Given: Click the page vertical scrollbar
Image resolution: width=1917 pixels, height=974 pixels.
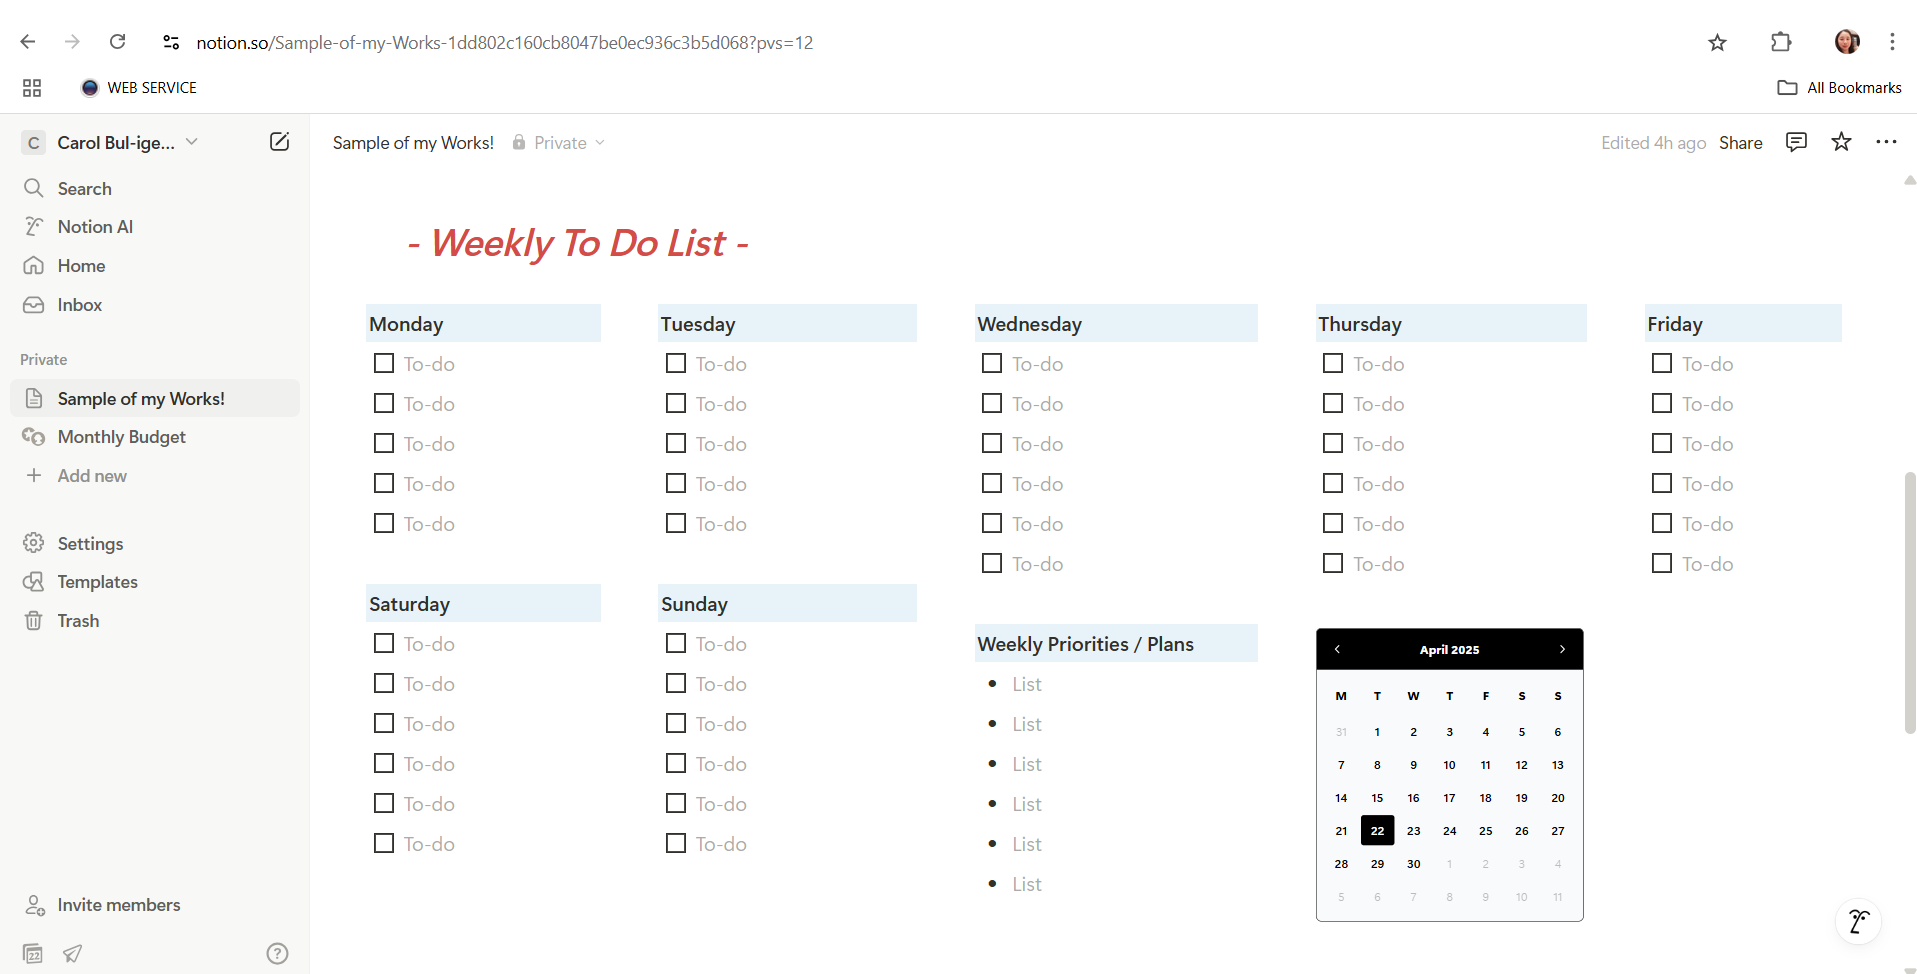Looking at the screenshot, I should coord(1909,600).
